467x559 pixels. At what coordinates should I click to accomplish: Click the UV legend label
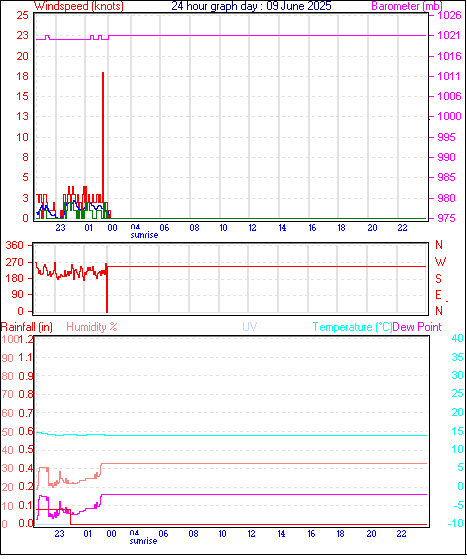click(250, 327)
